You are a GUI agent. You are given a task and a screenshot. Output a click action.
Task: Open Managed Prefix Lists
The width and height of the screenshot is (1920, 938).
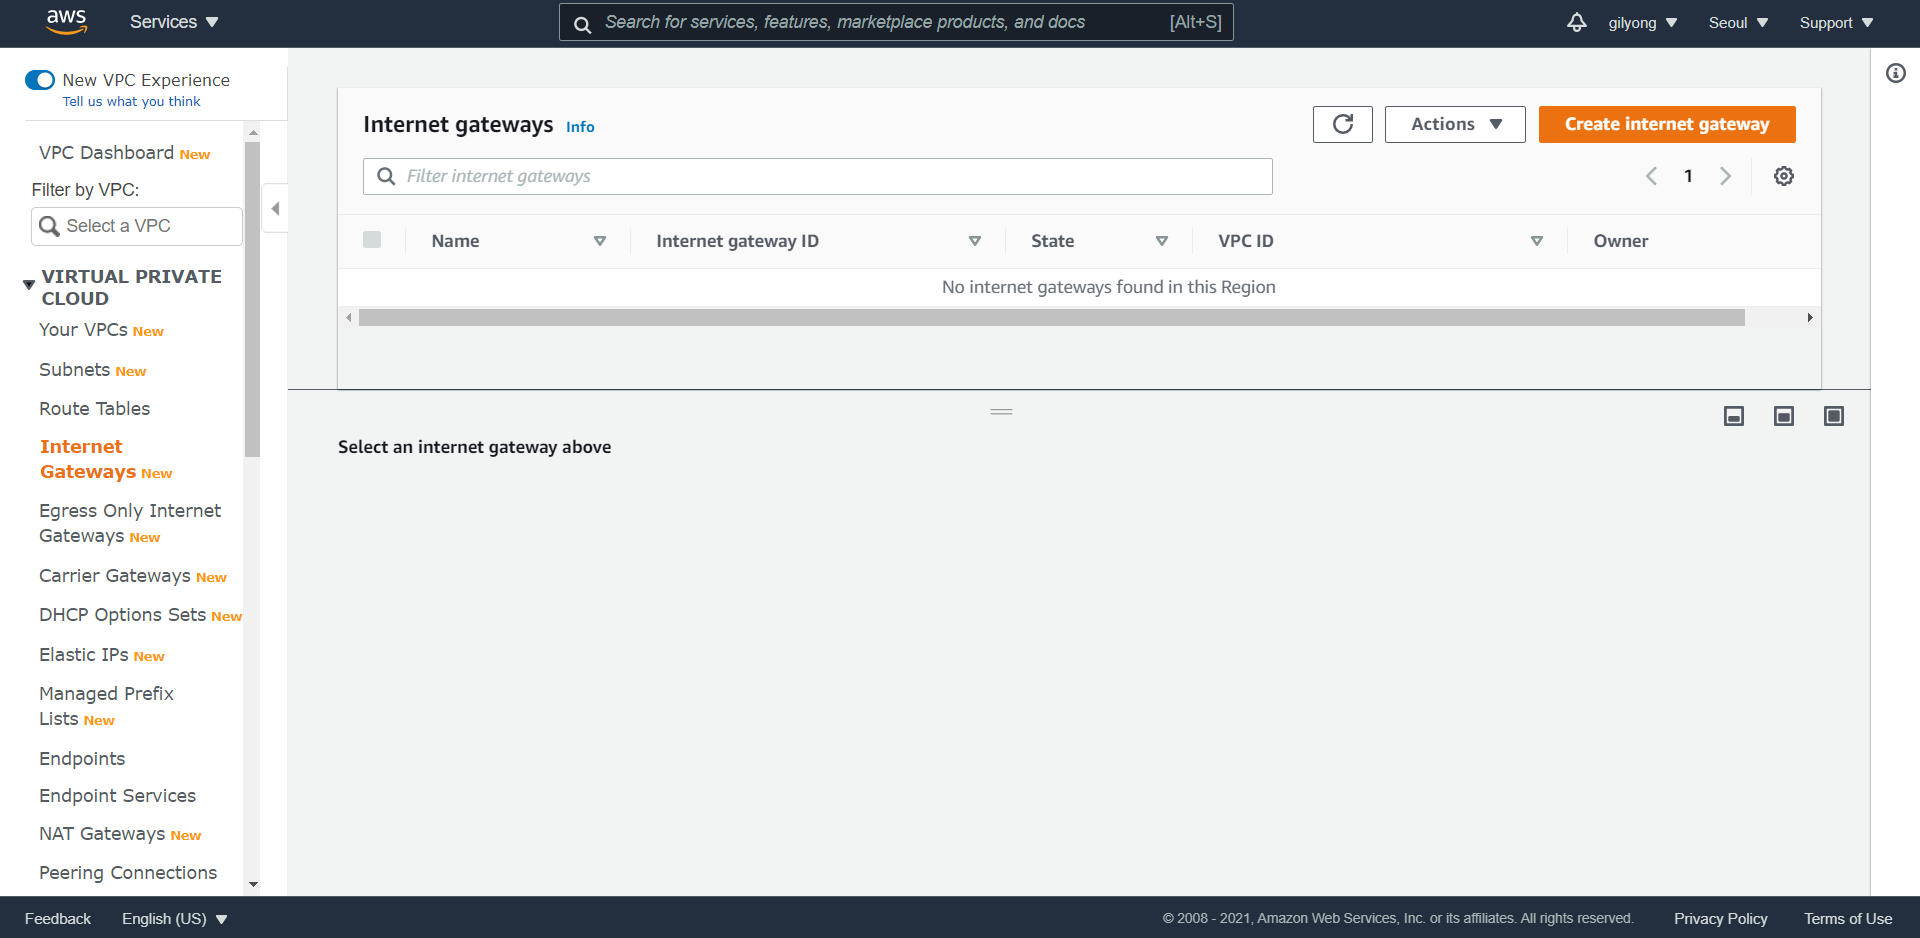pos(106,706)
